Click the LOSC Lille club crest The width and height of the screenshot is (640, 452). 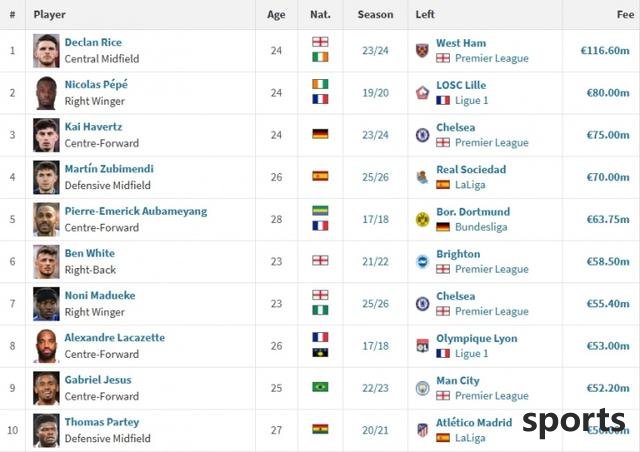click(422, 93)
